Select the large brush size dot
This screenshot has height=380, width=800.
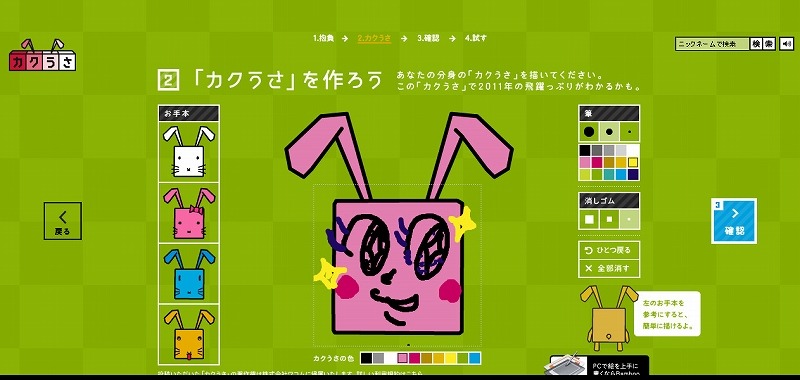(589, 132)
